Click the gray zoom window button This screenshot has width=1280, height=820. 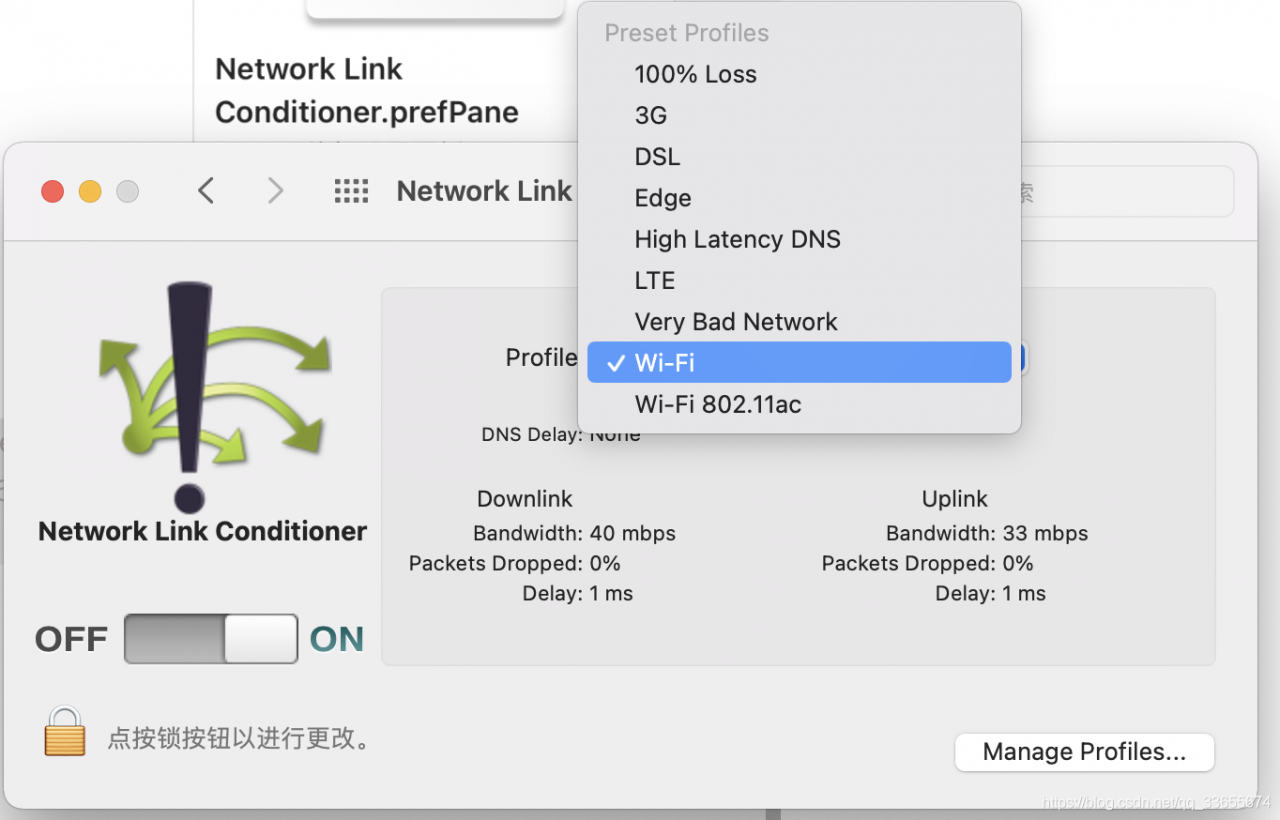[x=127, y=191]
